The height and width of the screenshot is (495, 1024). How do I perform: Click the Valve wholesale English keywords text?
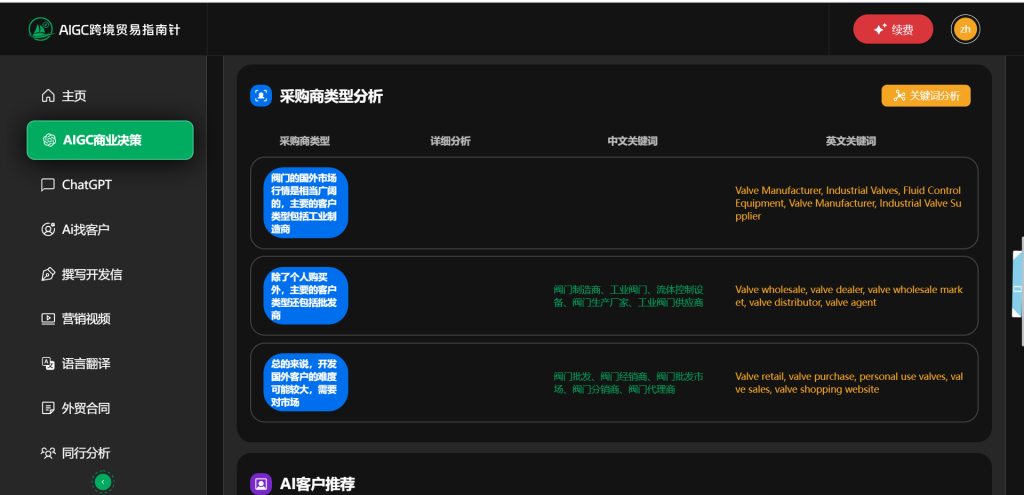click(x=848, y=296)
